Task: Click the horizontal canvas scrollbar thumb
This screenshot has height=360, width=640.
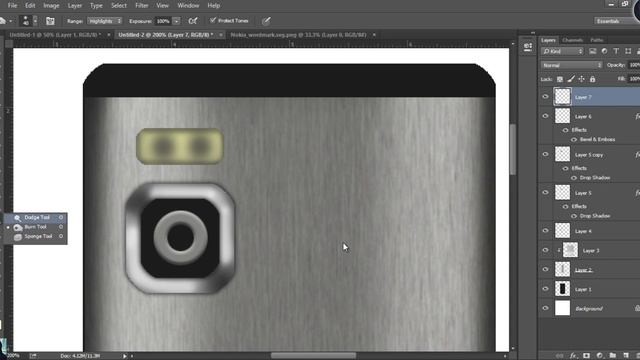Action: [313, 356]
